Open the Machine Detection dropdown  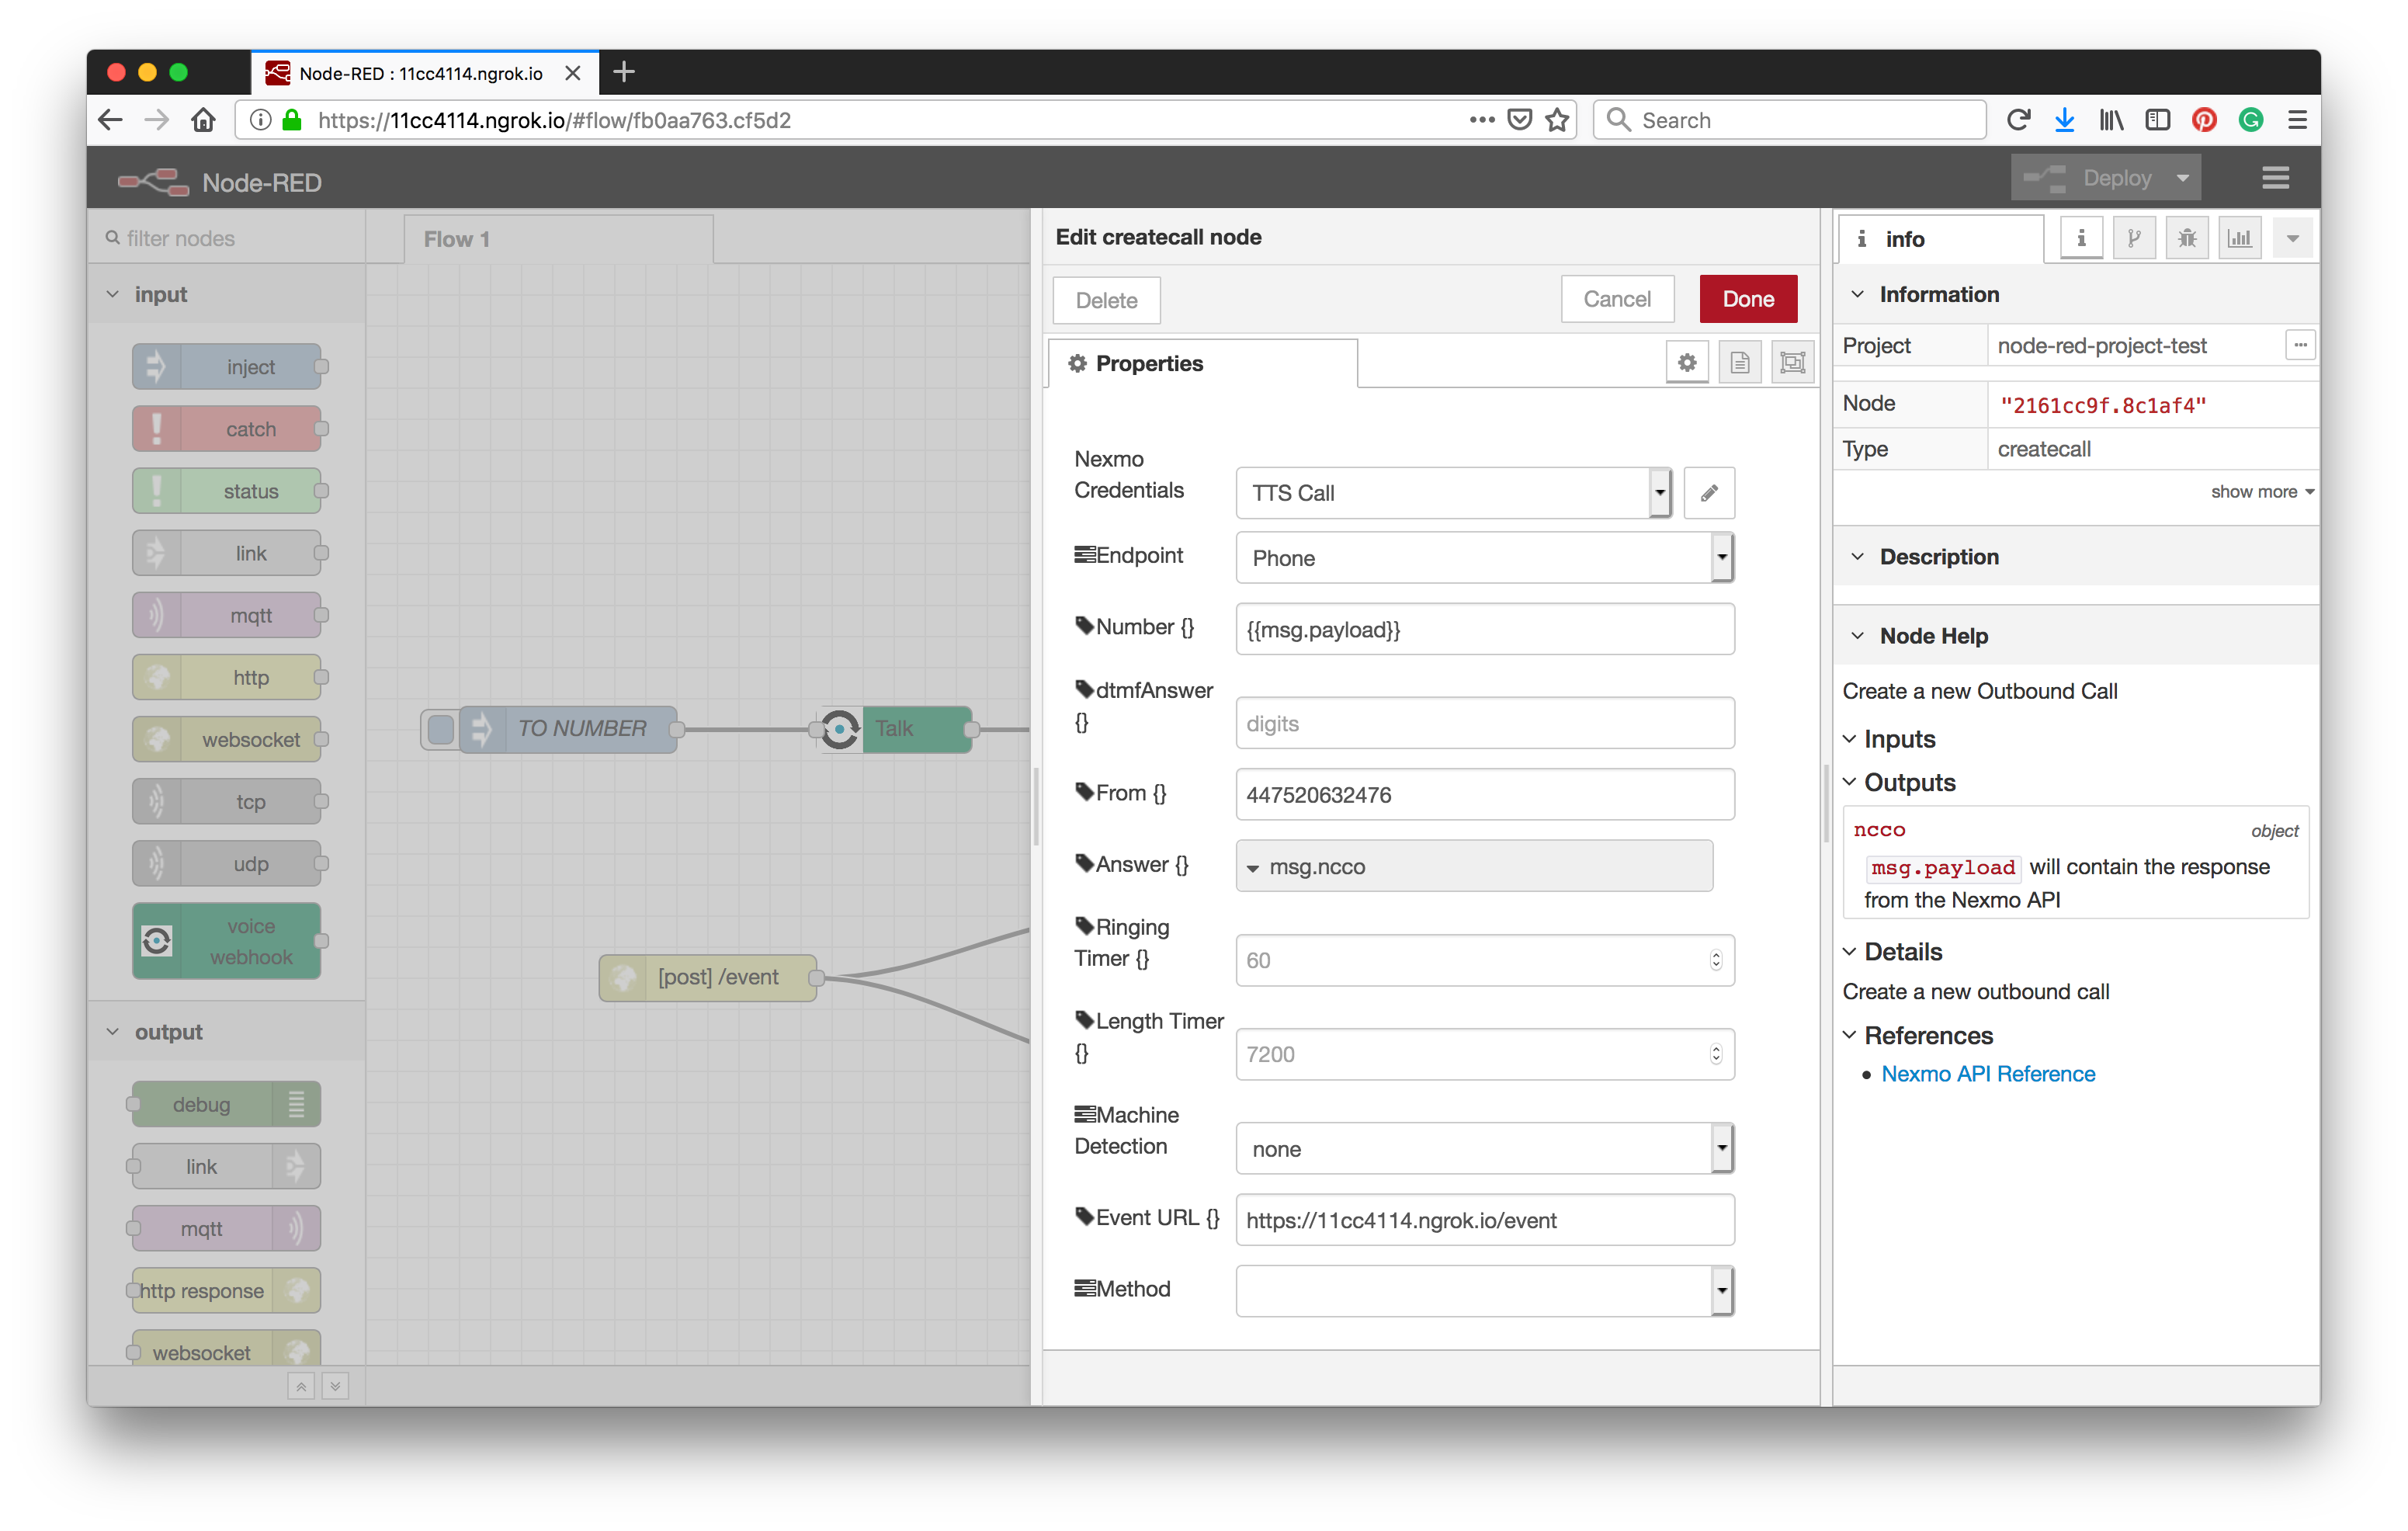(1485, 1148)
